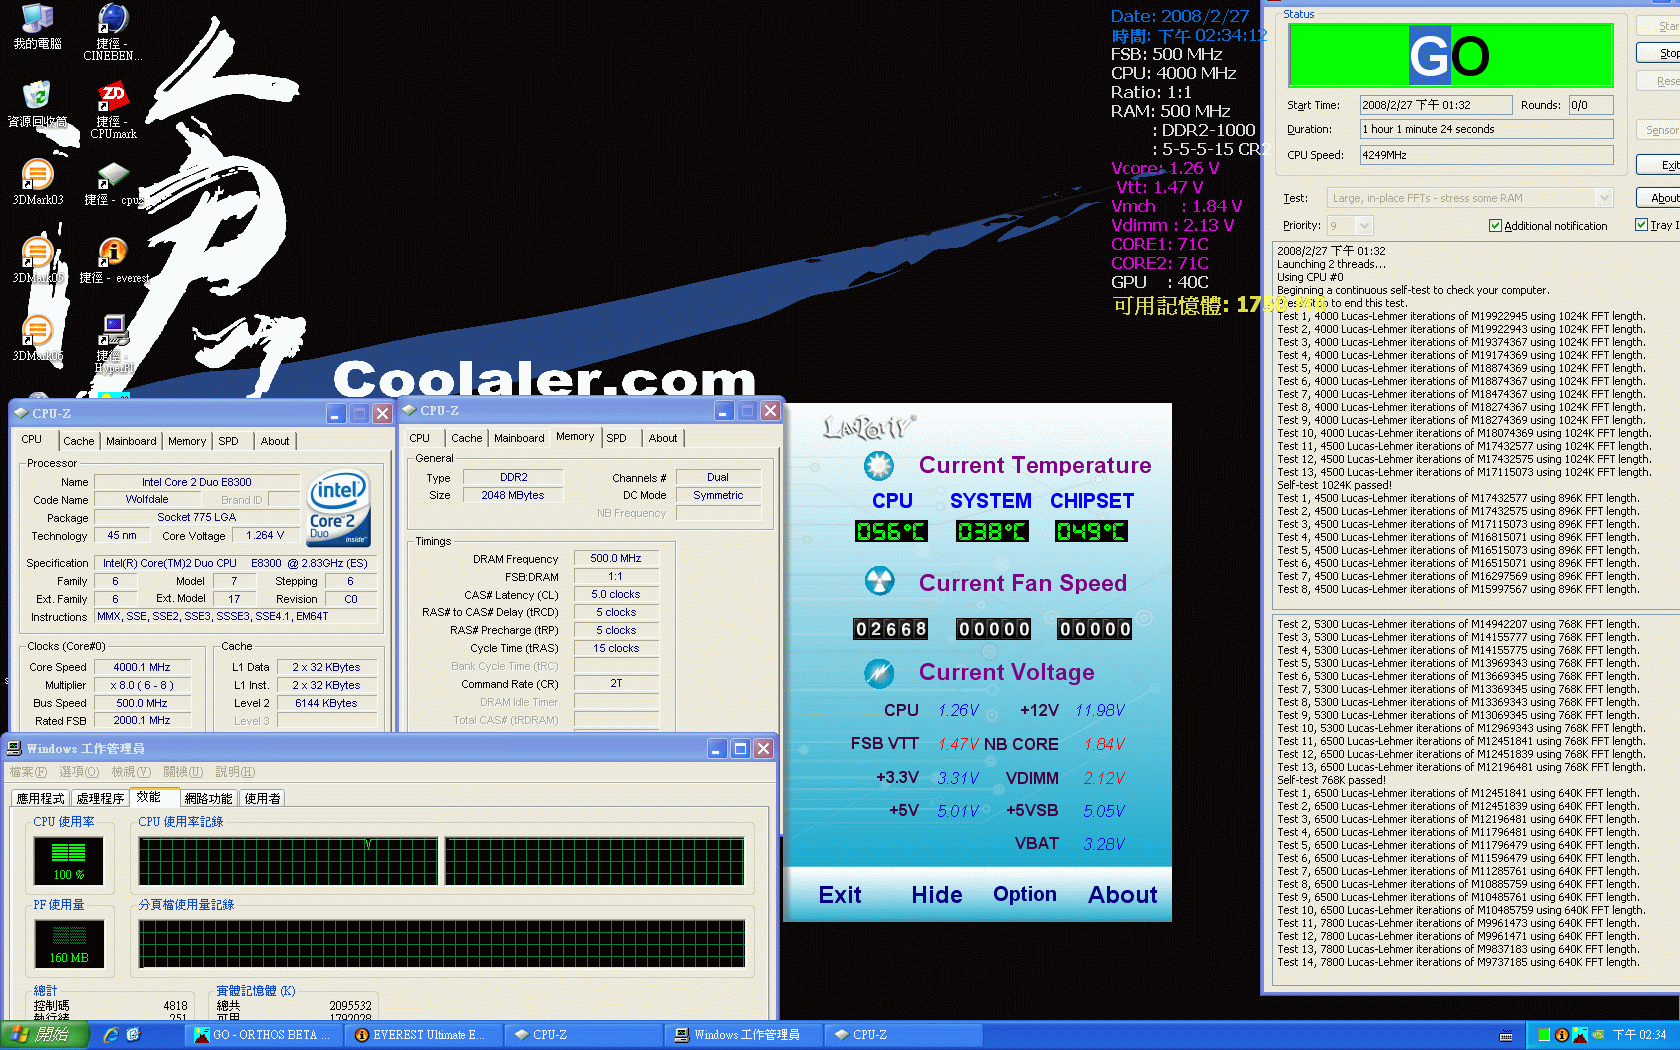Click the Task Manager title bar icon
The width and height of the screenshot is (1680, 1050).
15,748
